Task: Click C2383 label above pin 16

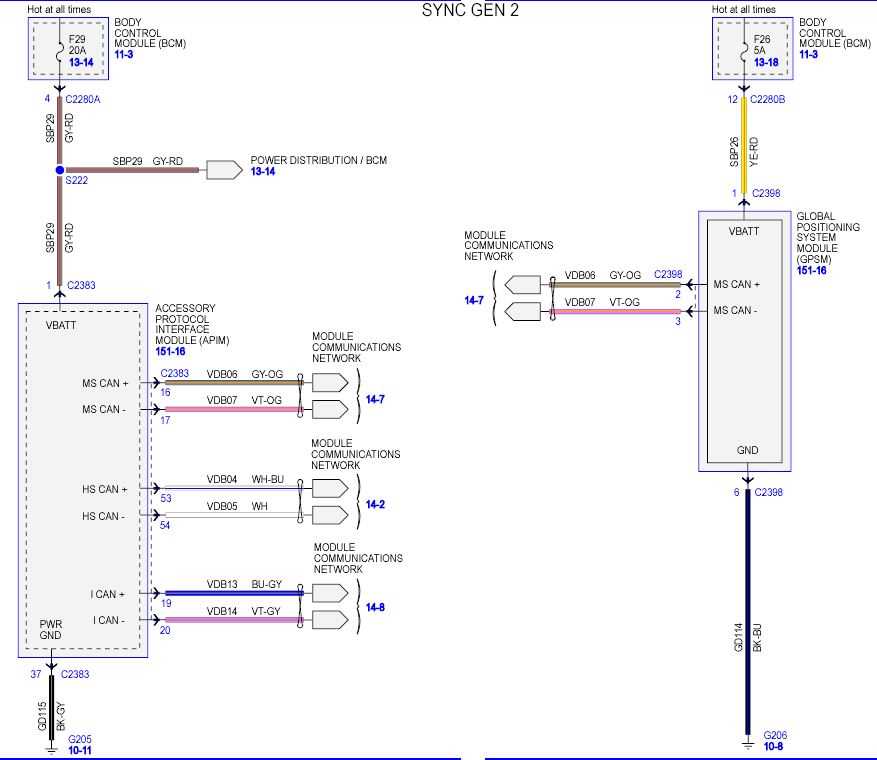Action: (x=175, y=373)
